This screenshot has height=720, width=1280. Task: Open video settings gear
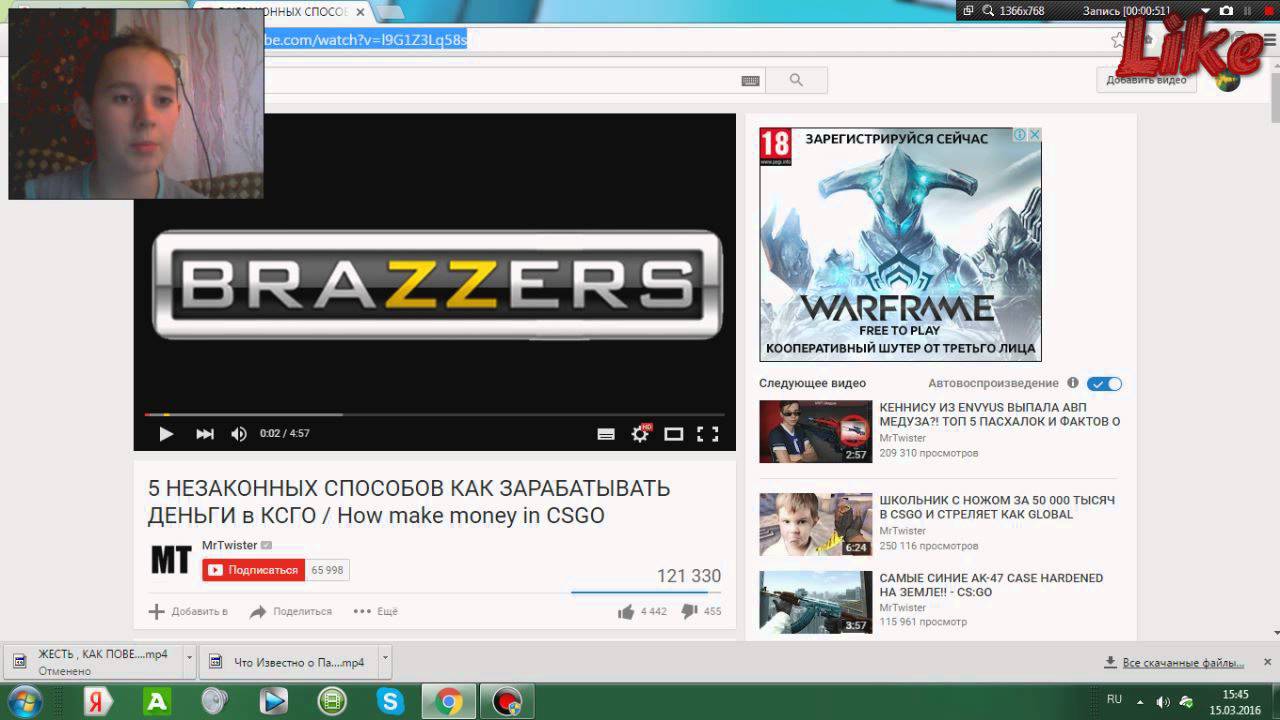[x=640, y=434]
